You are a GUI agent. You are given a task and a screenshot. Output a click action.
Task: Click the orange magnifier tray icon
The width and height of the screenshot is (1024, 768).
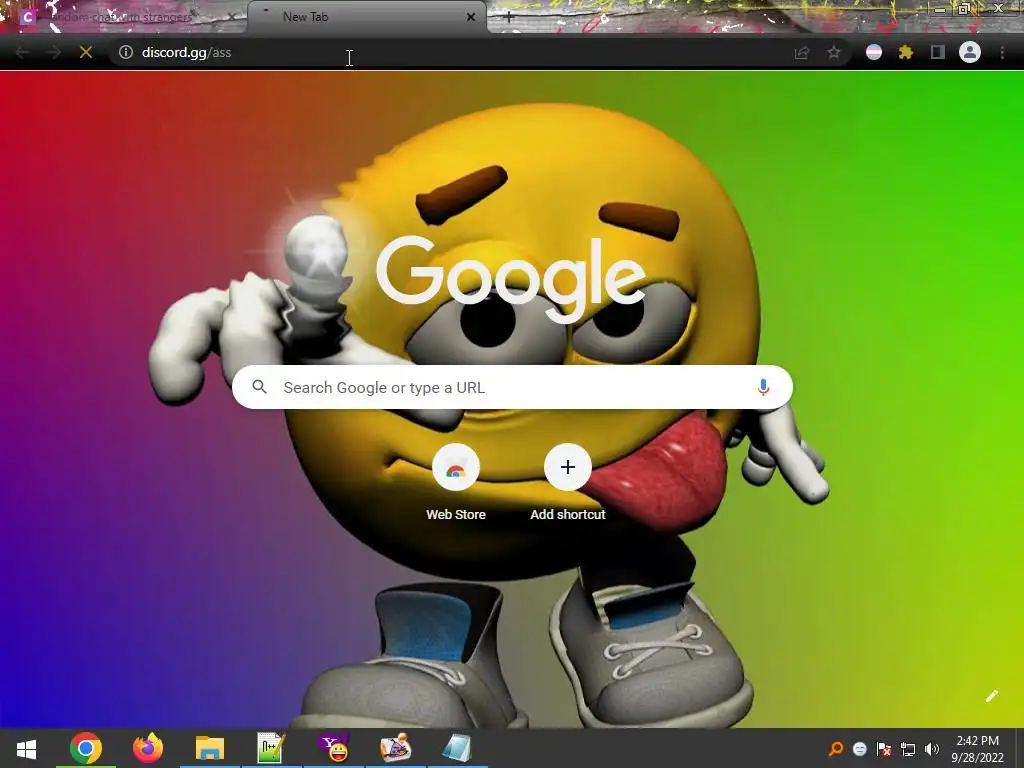tap(836, 749)
